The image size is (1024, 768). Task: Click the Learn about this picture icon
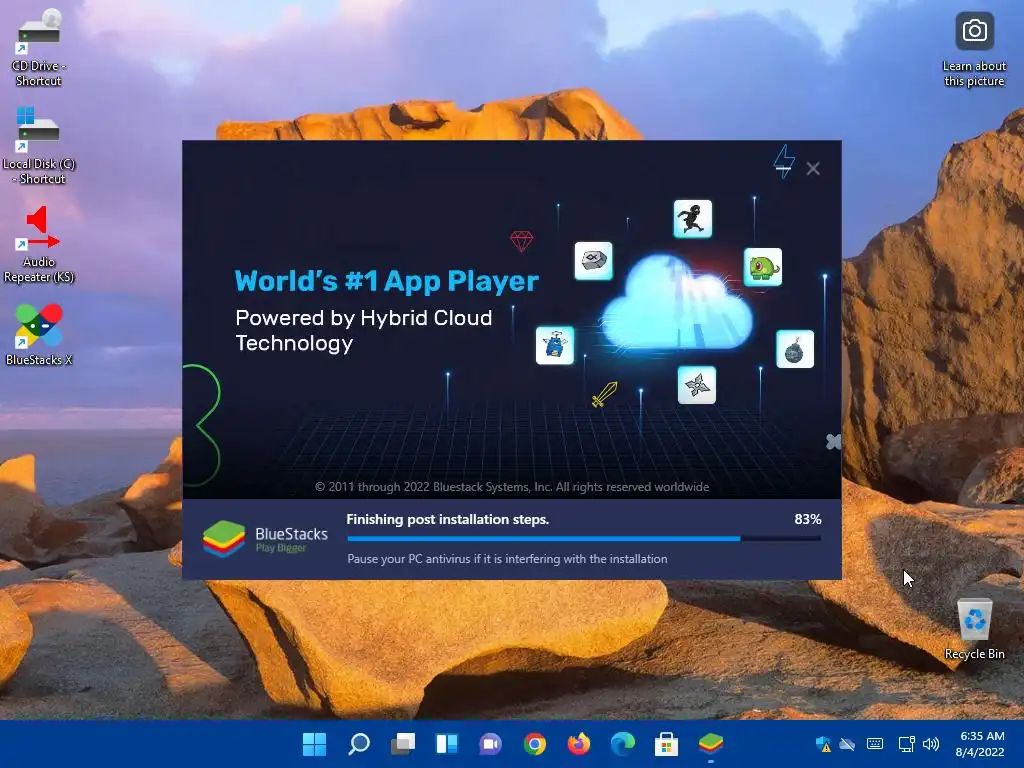pyautogui.click(x=974, y=50)
